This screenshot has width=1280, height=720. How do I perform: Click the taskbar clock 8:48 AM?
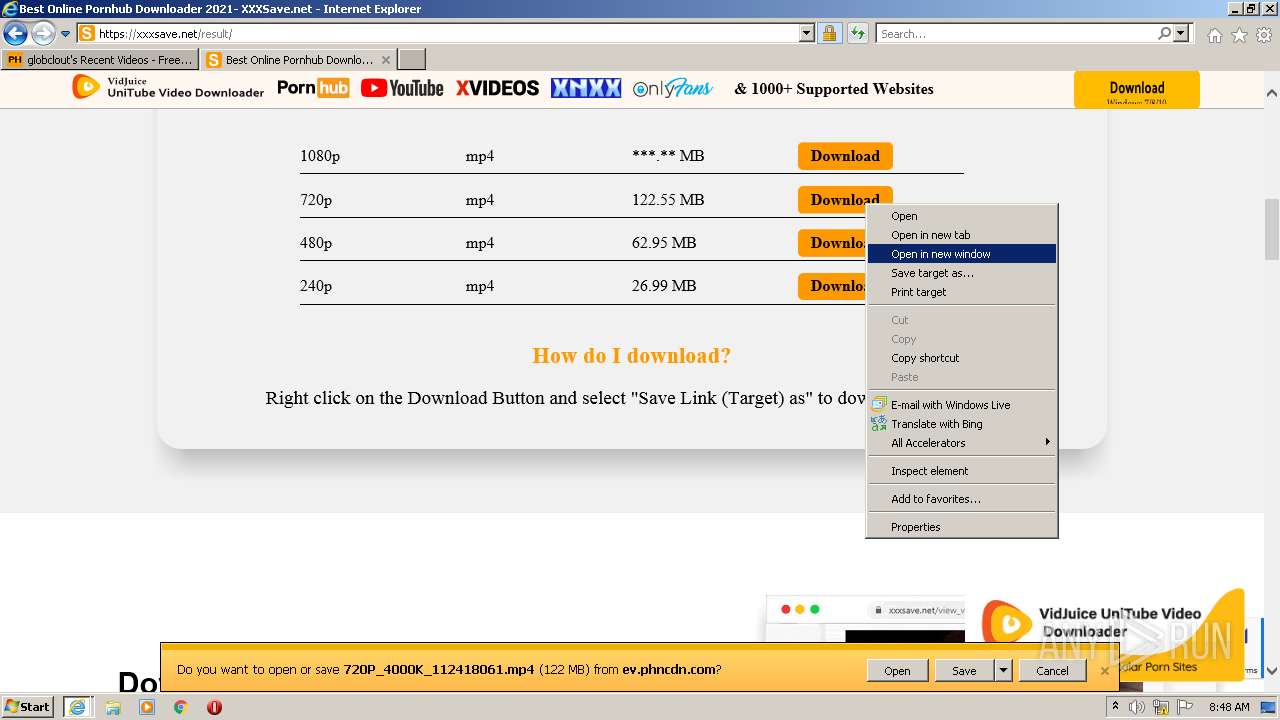coord(1228,707)
